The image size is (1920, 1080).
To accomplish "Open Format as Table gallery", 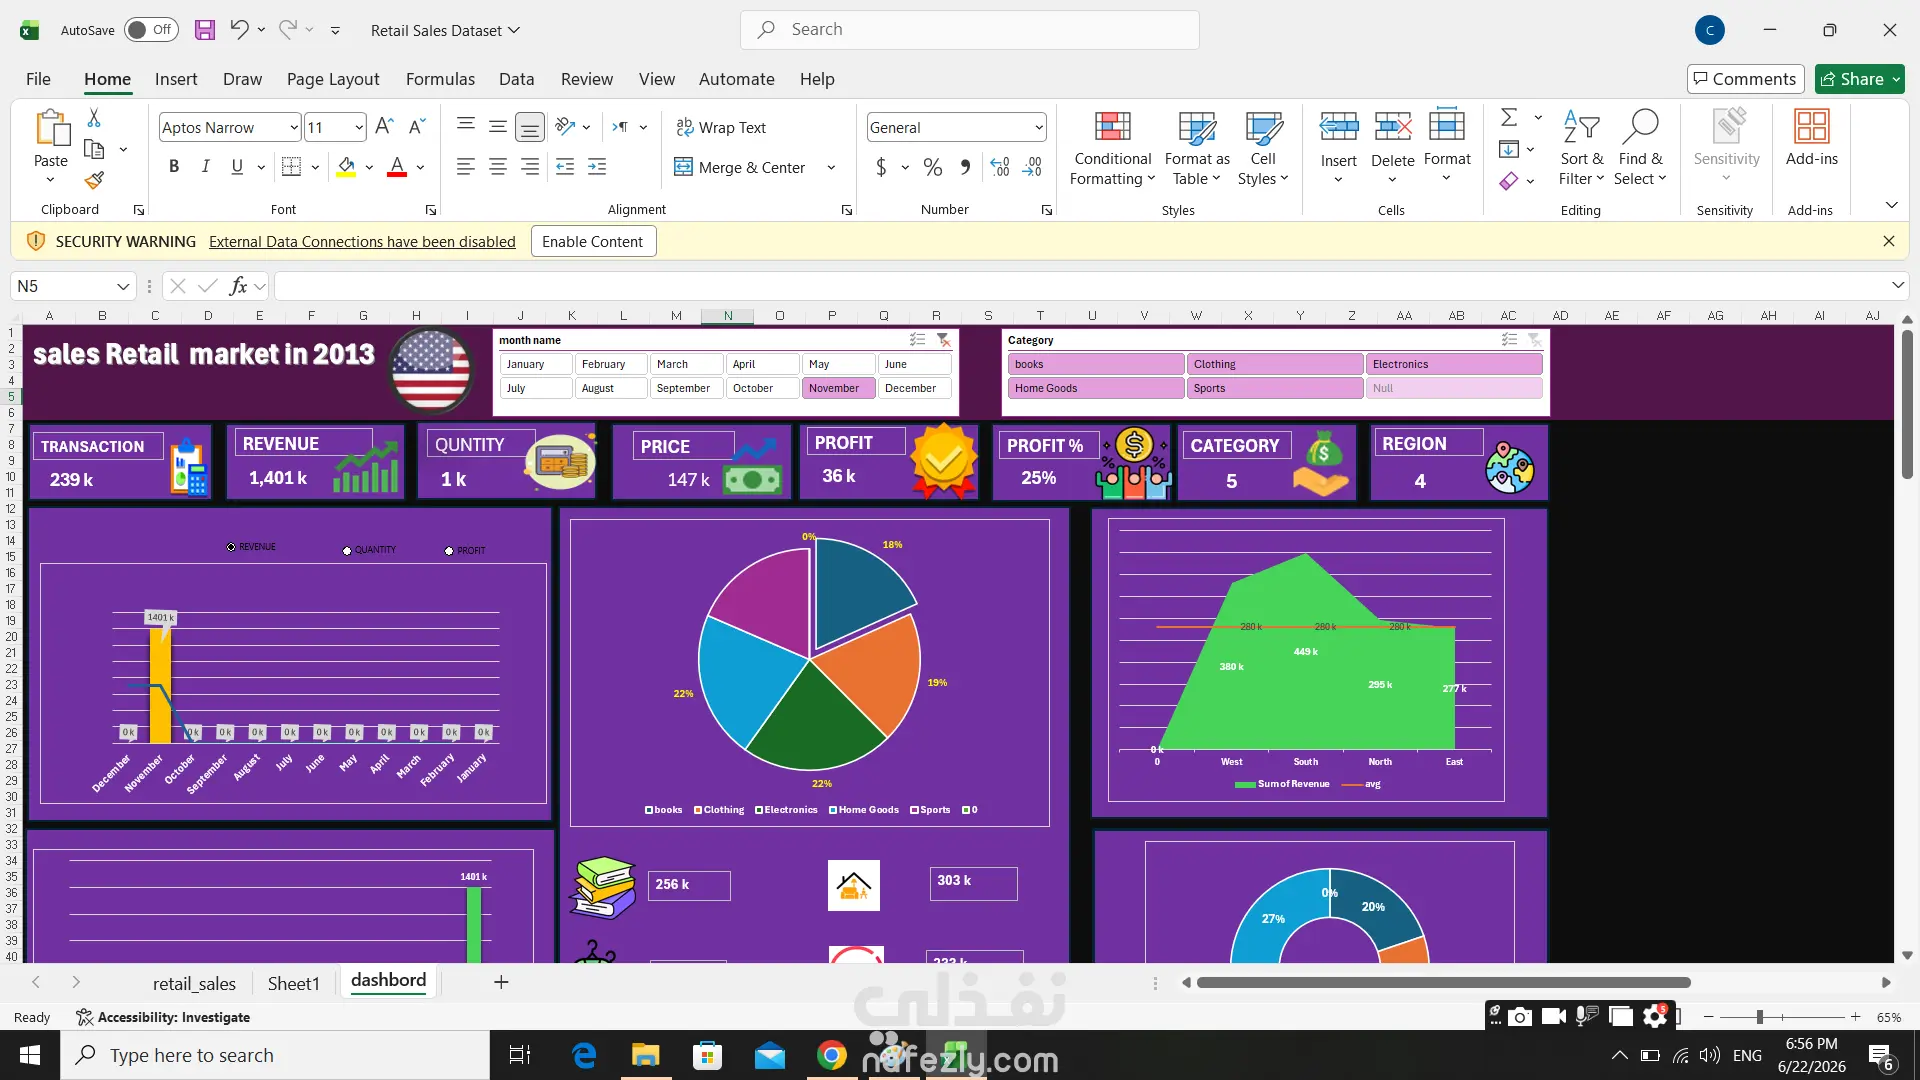I will coord(1197,149).
